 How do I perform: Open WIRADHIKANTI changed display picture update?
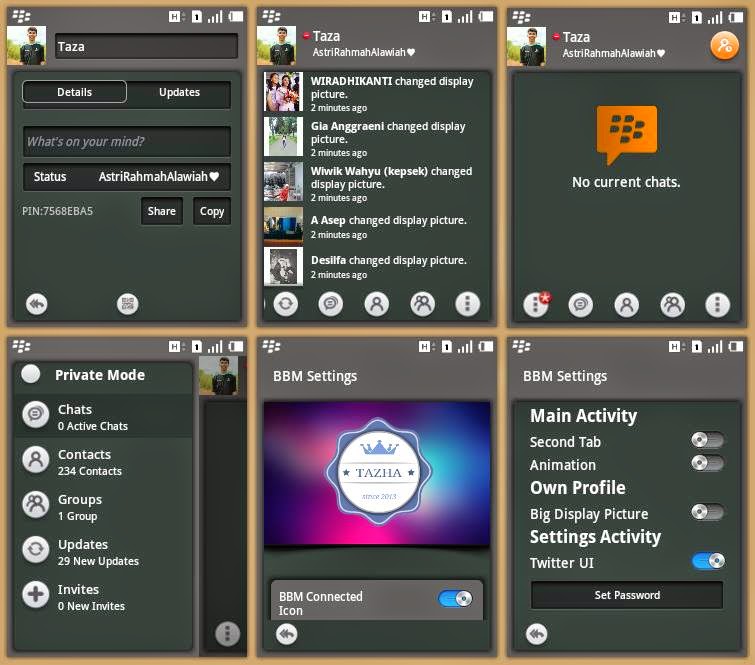click(x=377, y=93)
